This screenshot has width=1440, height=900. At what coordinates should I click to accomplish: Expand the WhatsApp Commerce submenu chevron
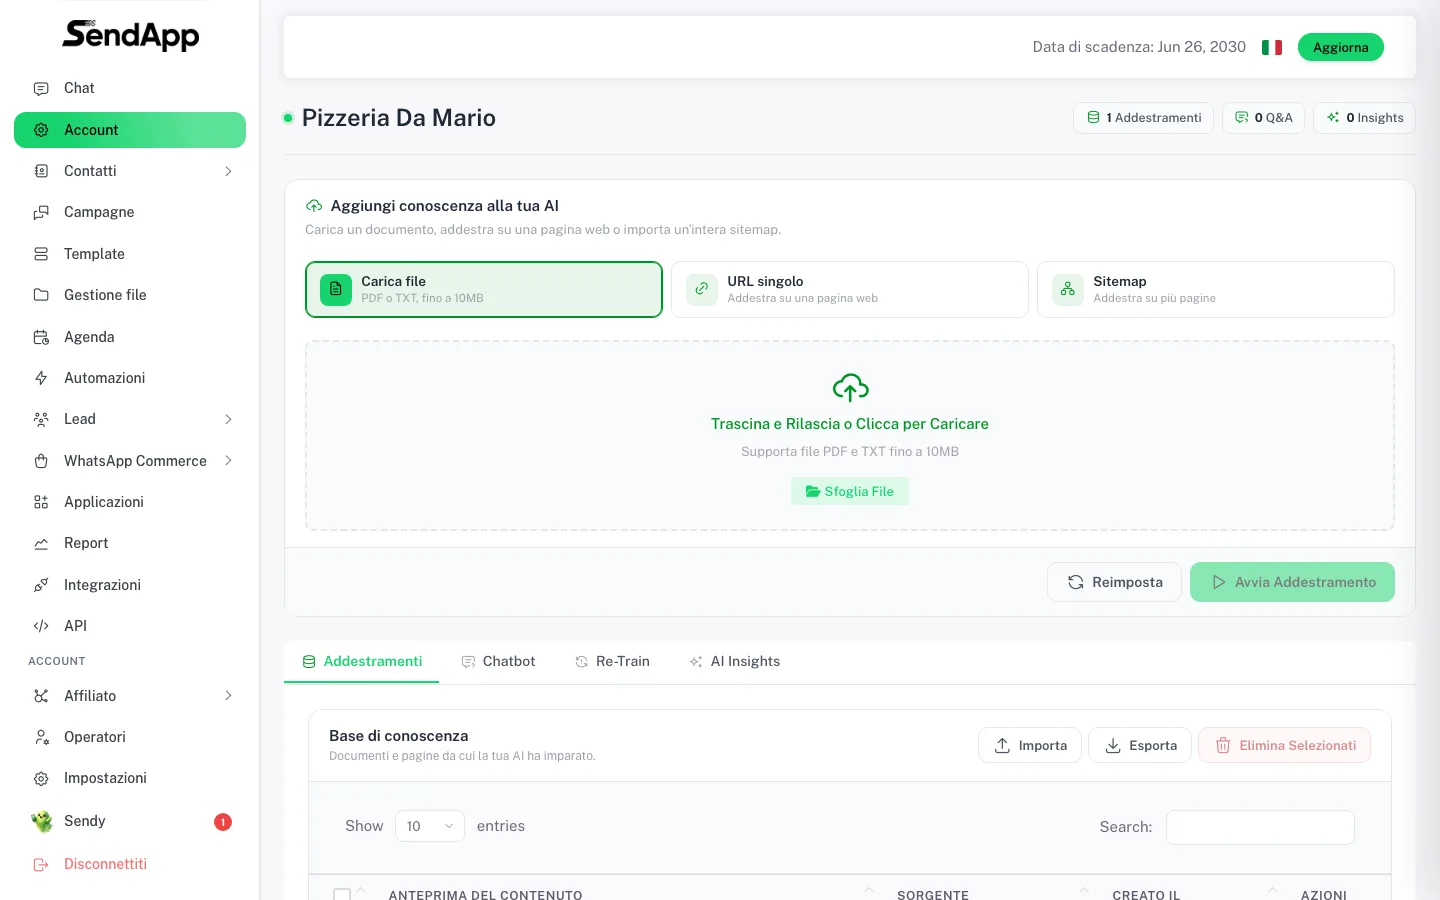(x=228, y=461)
